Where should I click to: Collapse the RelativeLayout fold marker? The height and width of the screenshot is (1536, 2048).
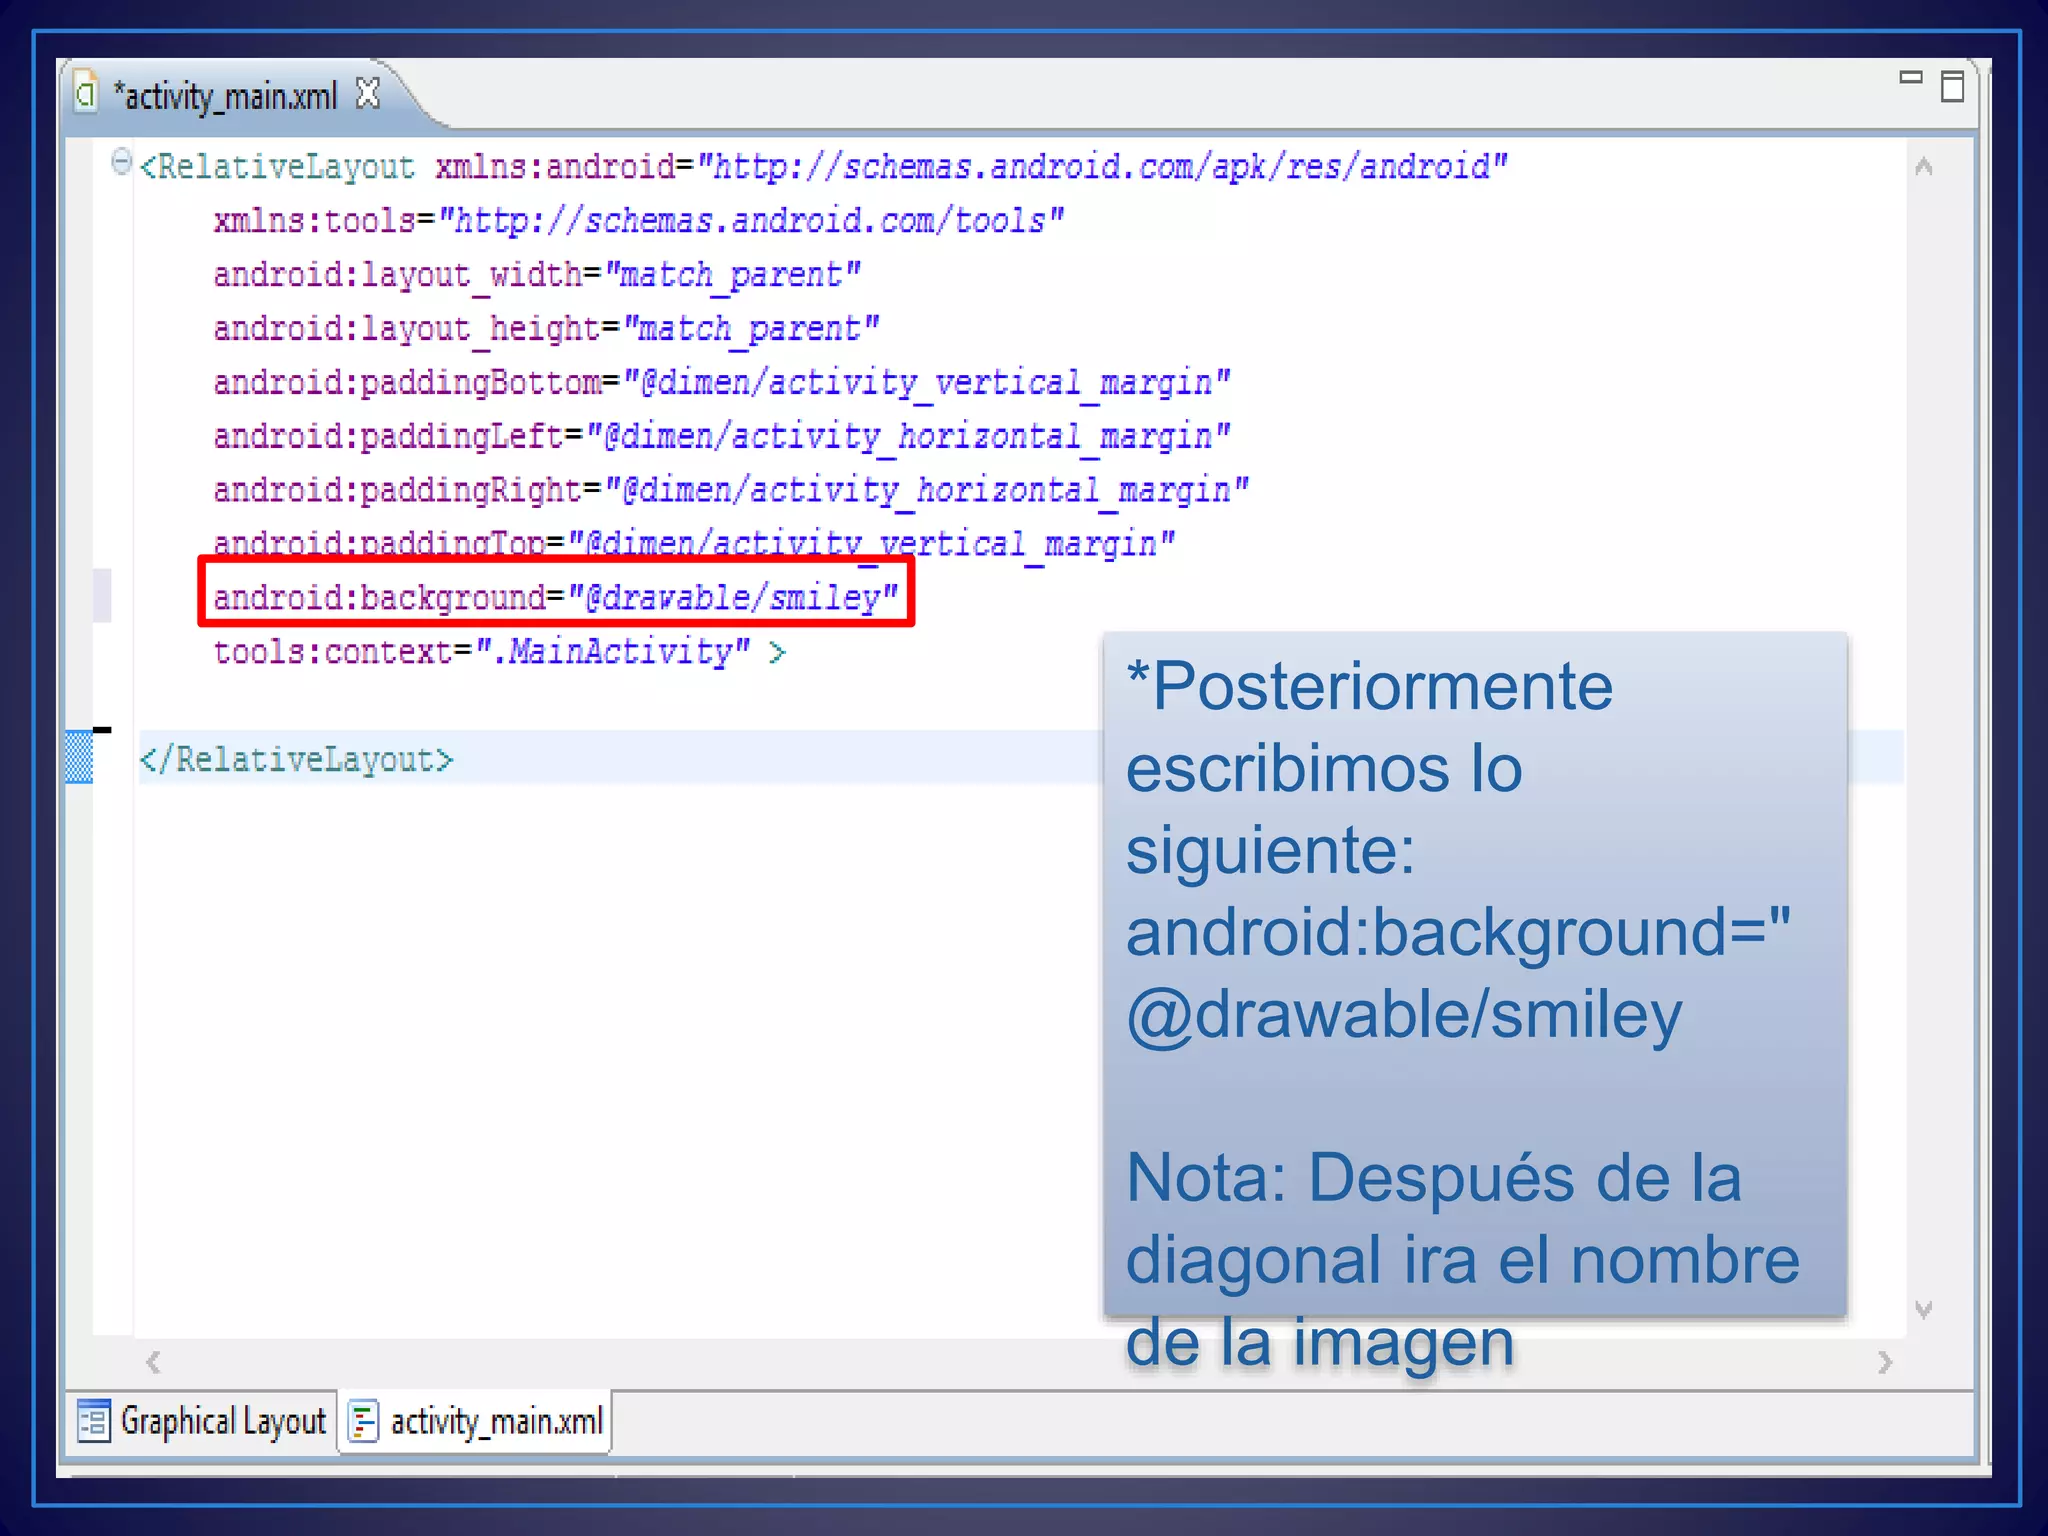(121, 162)
